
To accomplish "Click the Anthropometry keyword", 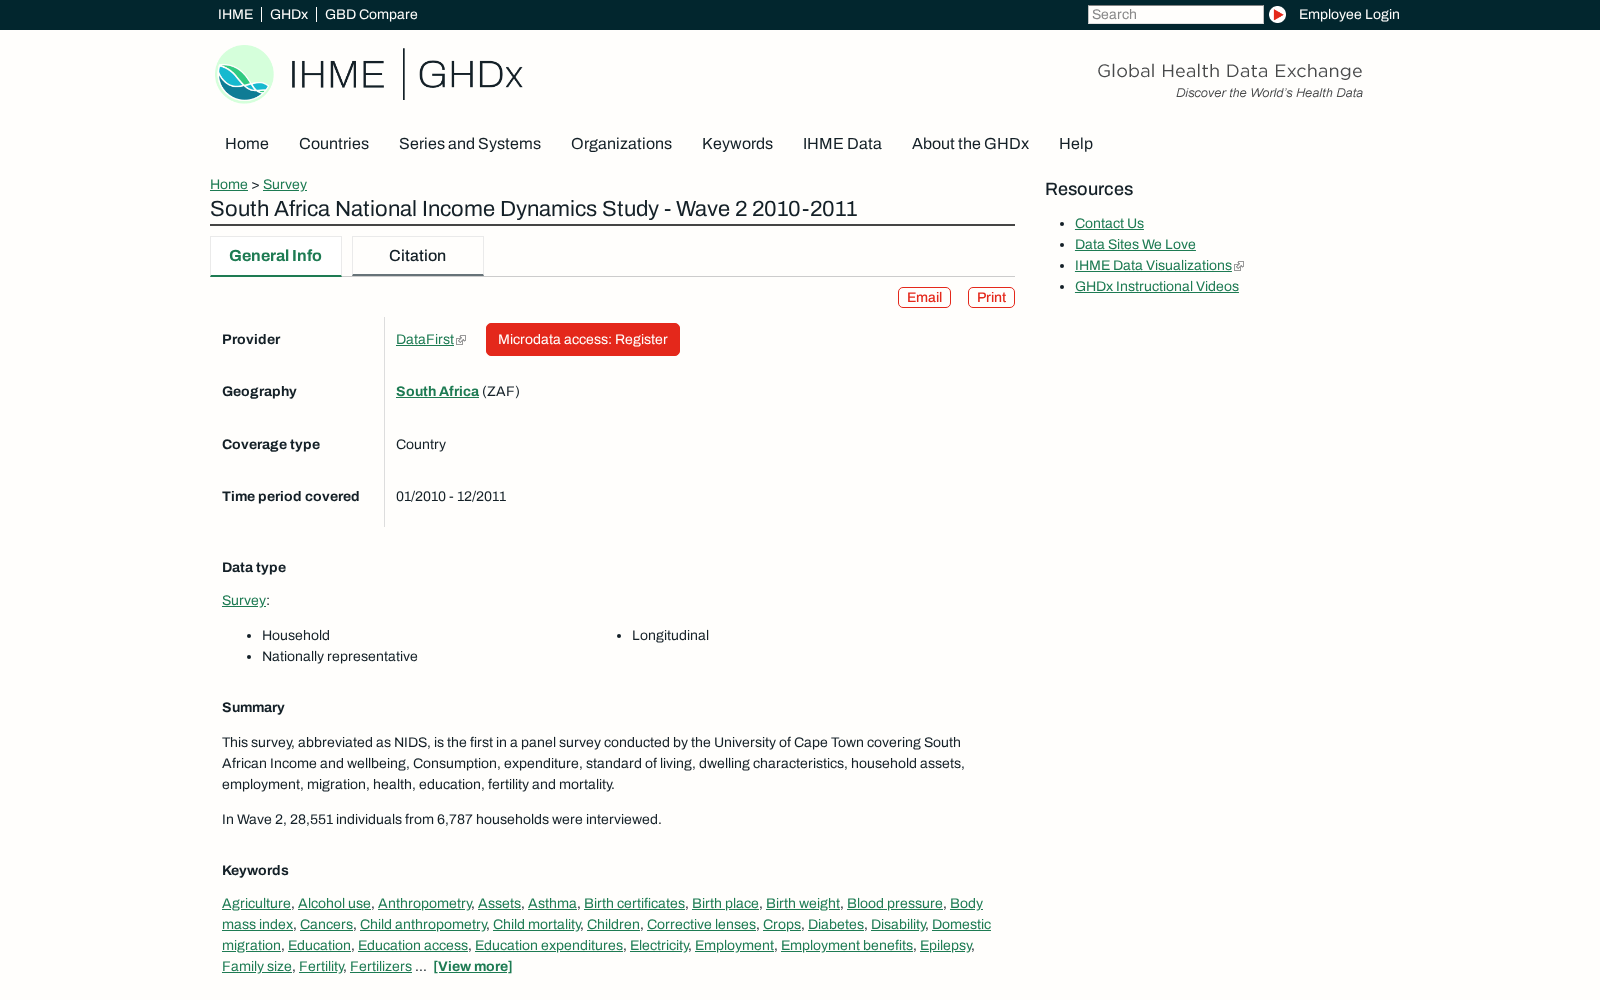I will coord(425,904).
